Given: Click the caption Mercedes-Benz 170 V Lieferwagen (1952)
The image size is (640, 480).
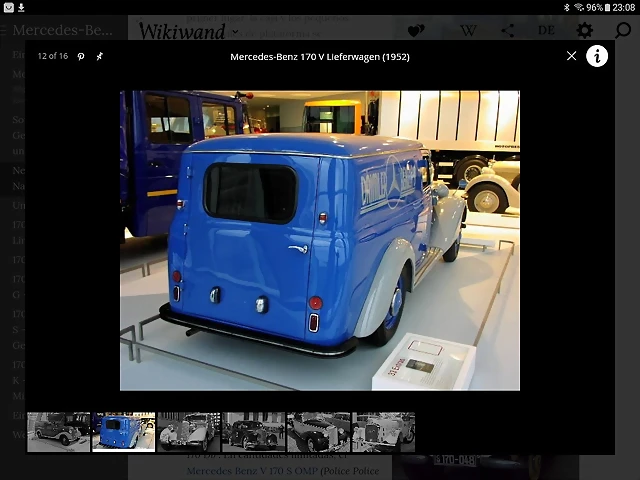Looking at the screenshot, I should [x=320, y=57].
